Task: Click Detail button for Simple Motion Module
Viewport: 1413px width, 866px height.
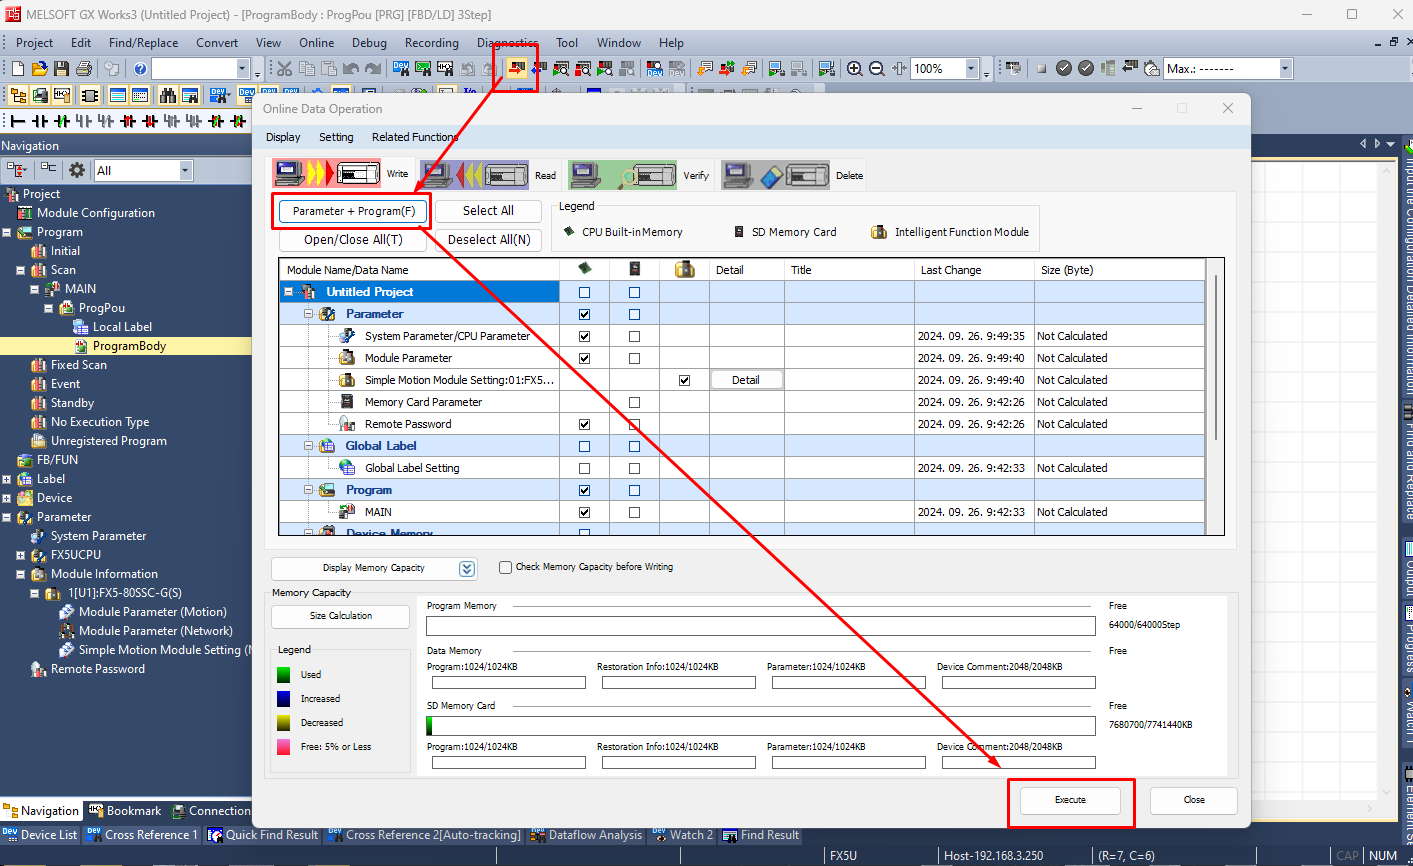Action: [x=746, y=380]
